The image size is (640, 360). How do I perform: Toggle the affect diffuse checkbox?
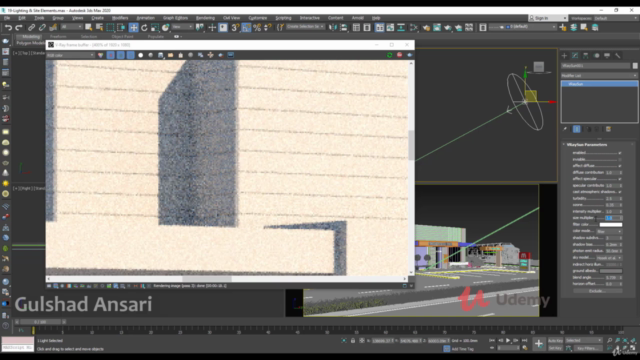[x=620, y=166]
